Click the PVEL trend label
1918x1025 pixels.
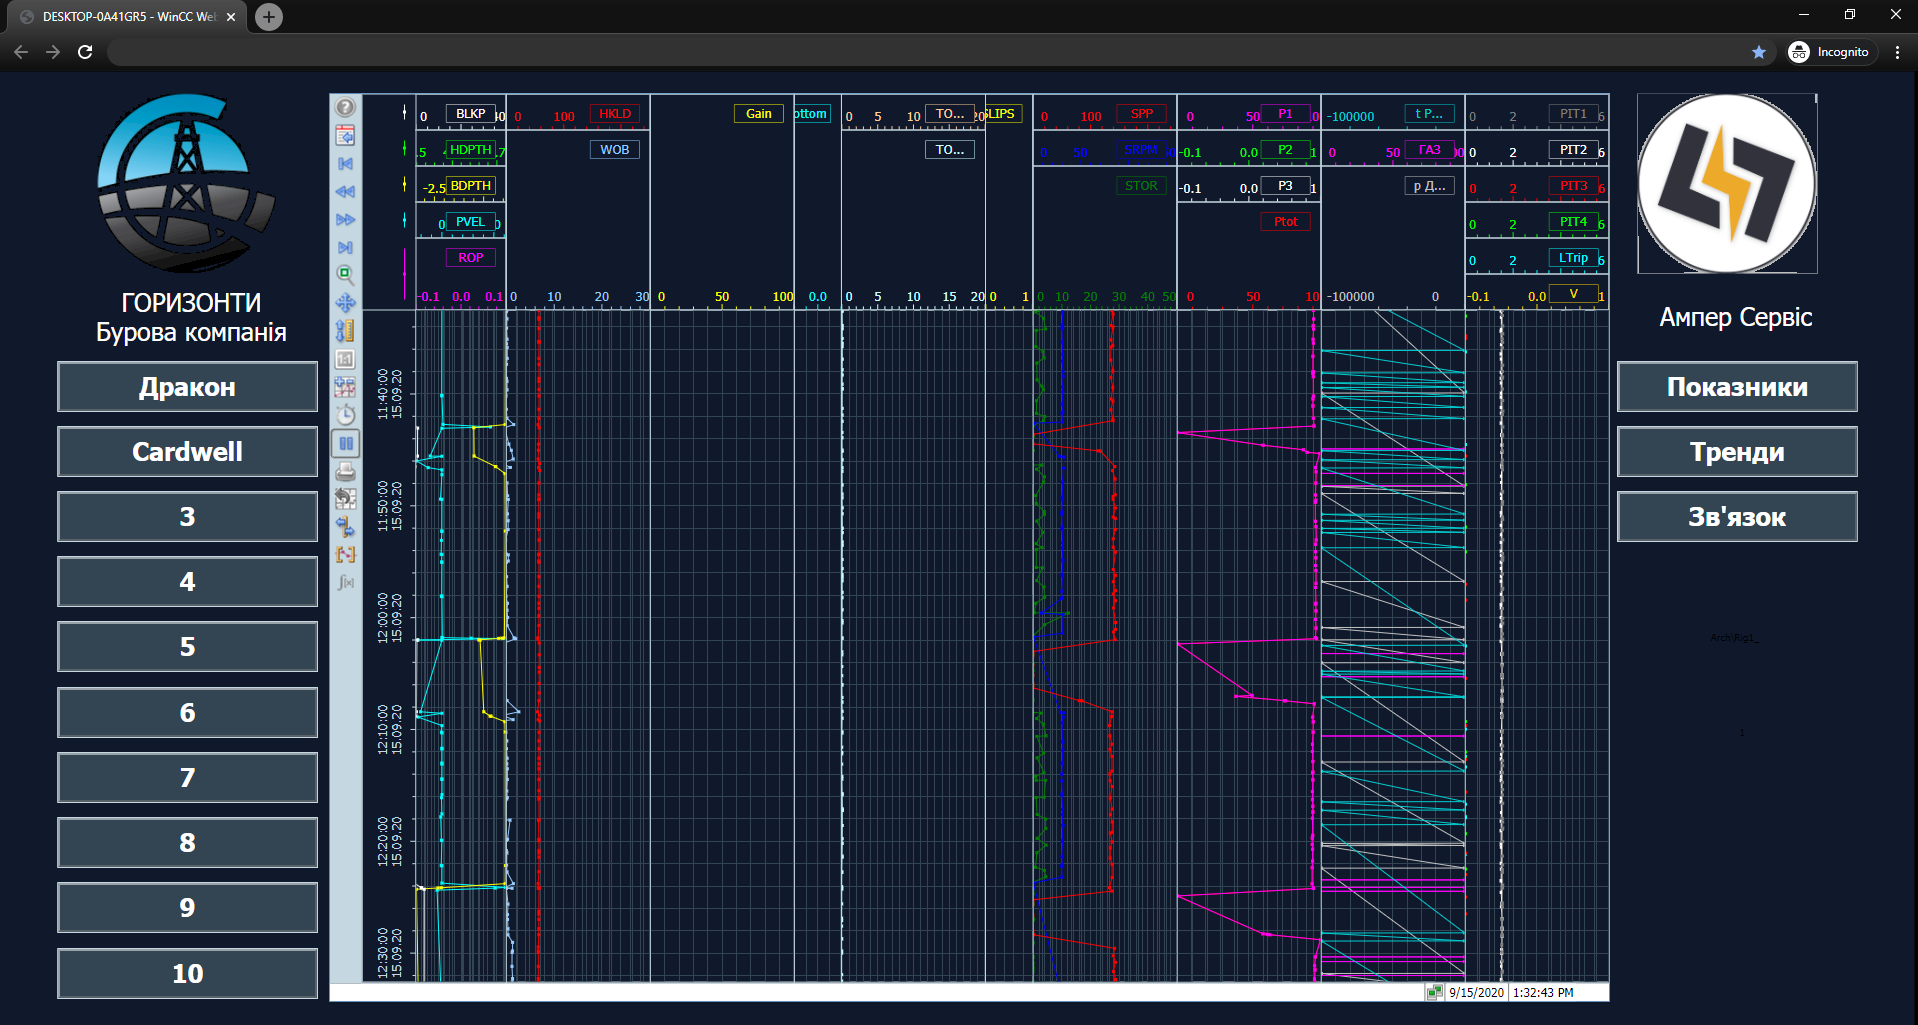[x=470, y=222]
